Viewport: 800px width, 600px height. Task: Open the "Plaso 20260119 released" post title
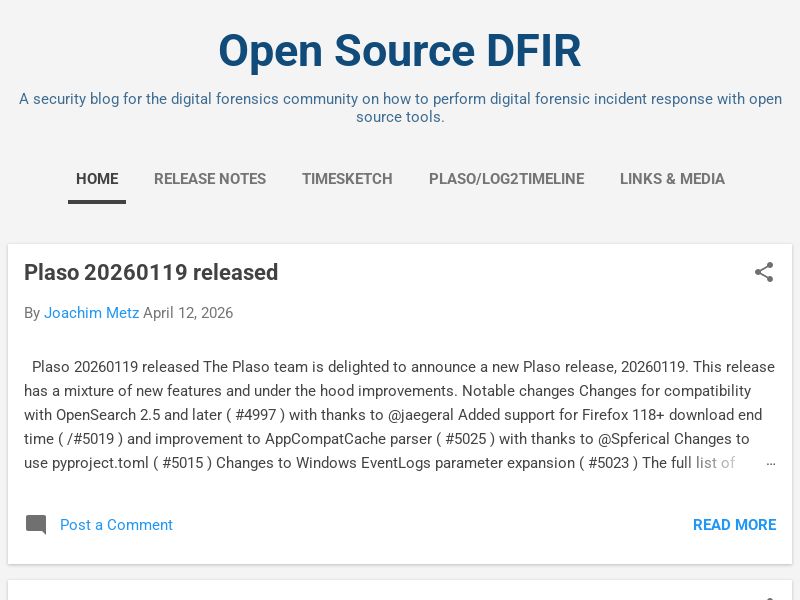pos(151,272)
